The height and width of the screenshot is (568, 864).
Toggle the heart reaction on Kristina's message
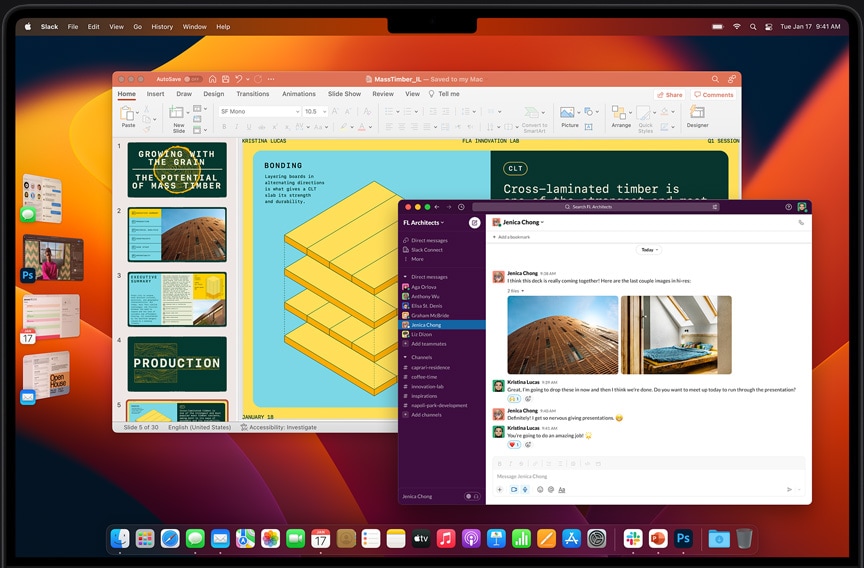(514, 444)
